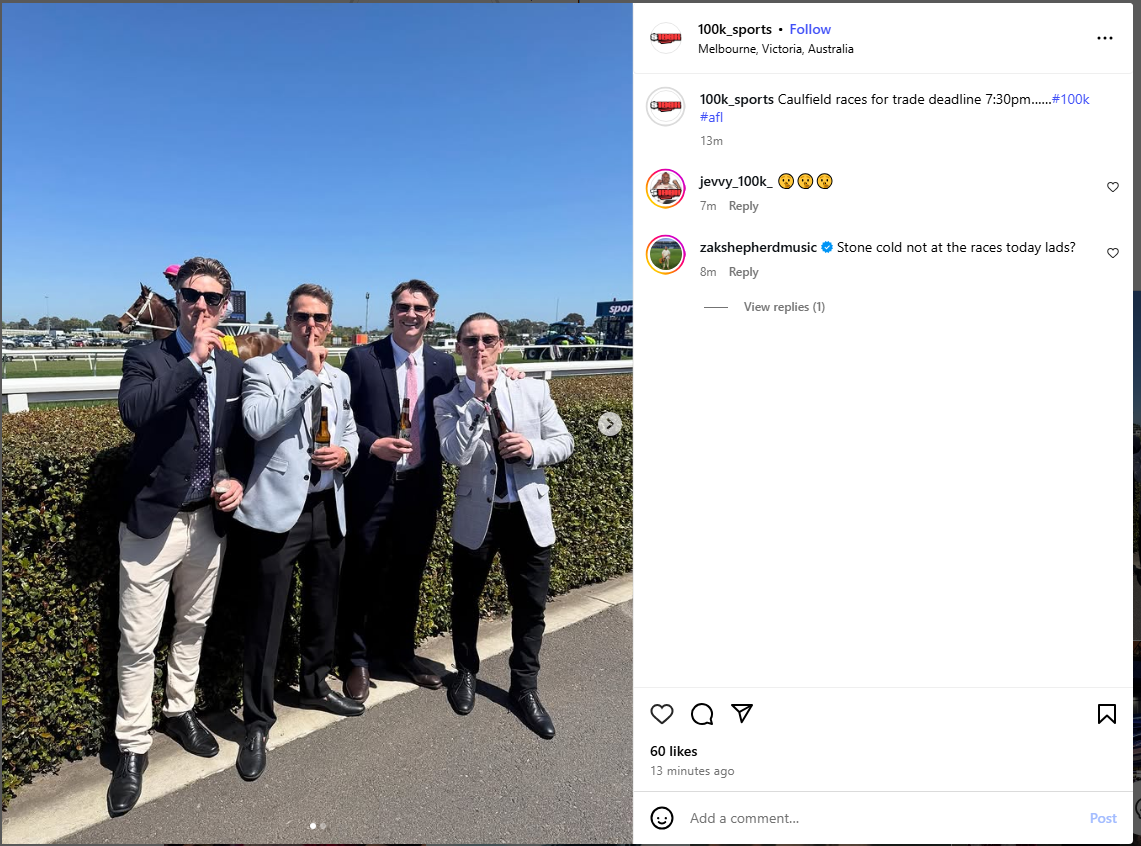The image size is (1141, 846).
Task: Open the #100k hashtag link
Action: click(1070, 99)
